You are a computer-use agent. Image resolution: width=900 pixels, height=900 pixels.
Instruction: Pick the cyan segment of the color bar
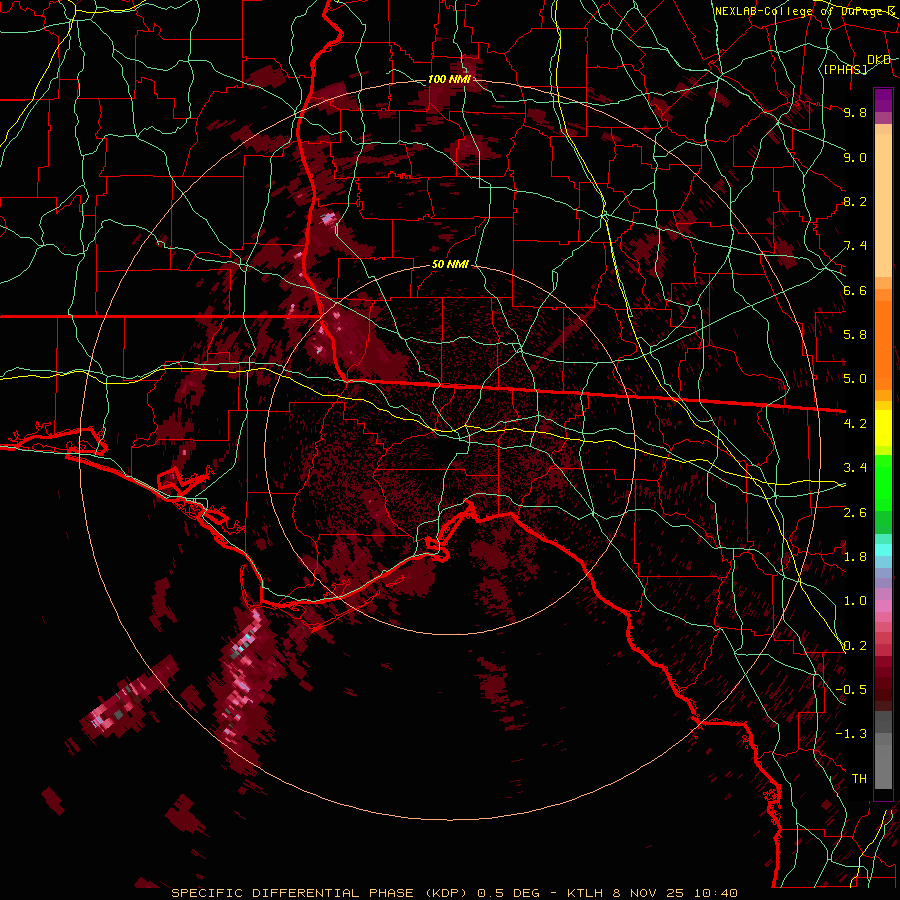[883, 549]
